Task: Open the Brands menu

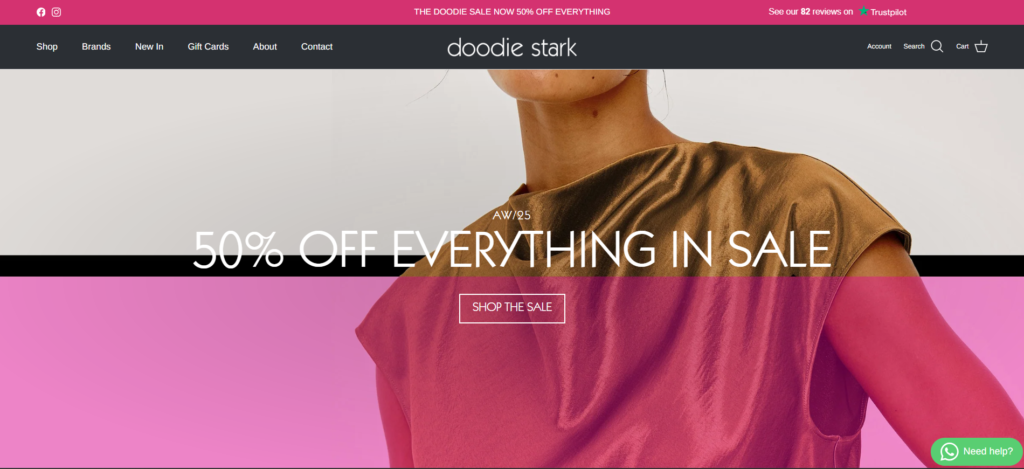Action: click(x=96, y=46)
